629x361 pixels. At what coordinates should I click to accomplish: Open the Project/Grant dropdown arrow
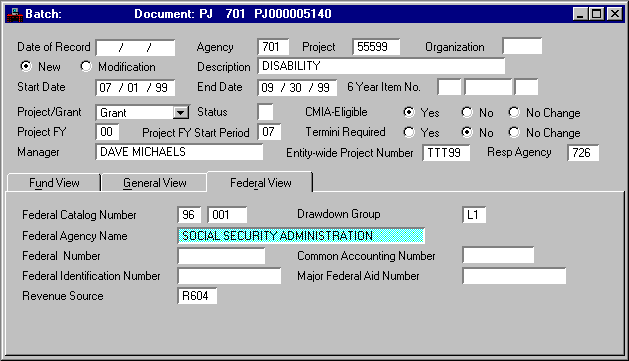pos(181,113)
